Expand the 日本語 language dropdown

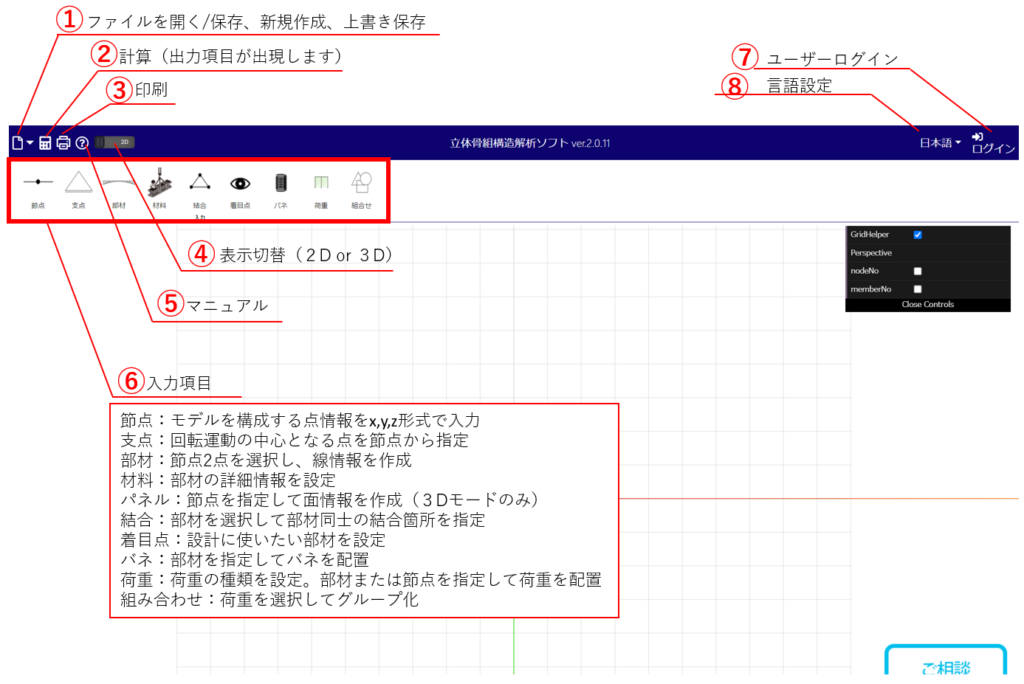coord(940,143)
